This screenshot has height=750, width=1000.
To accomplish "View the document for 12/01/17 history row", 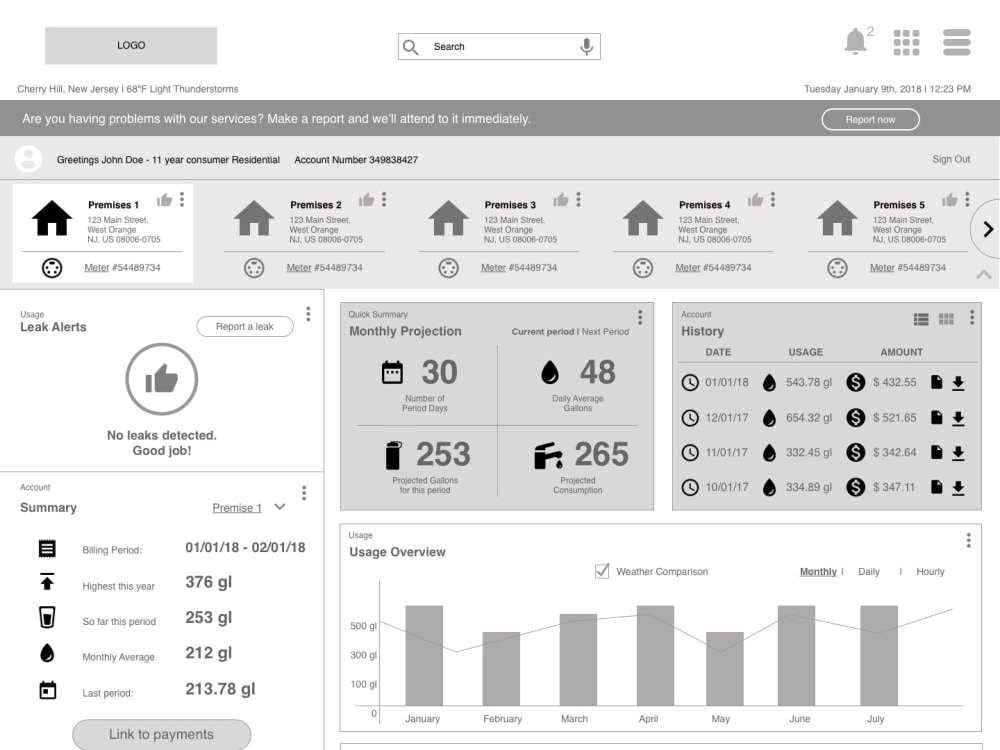I will coord(936,418).
